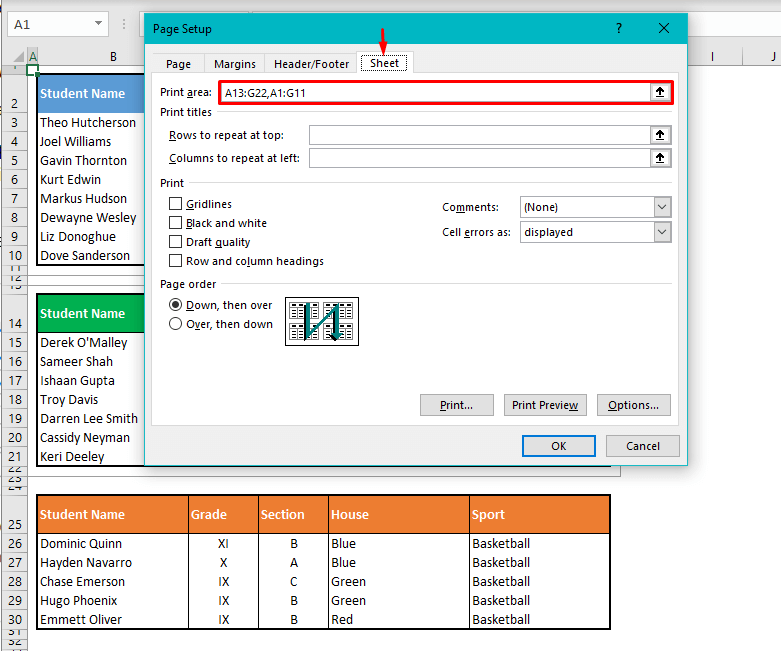Click the Sport header cell
Viewport: 781px width, 651px height.
540,515
